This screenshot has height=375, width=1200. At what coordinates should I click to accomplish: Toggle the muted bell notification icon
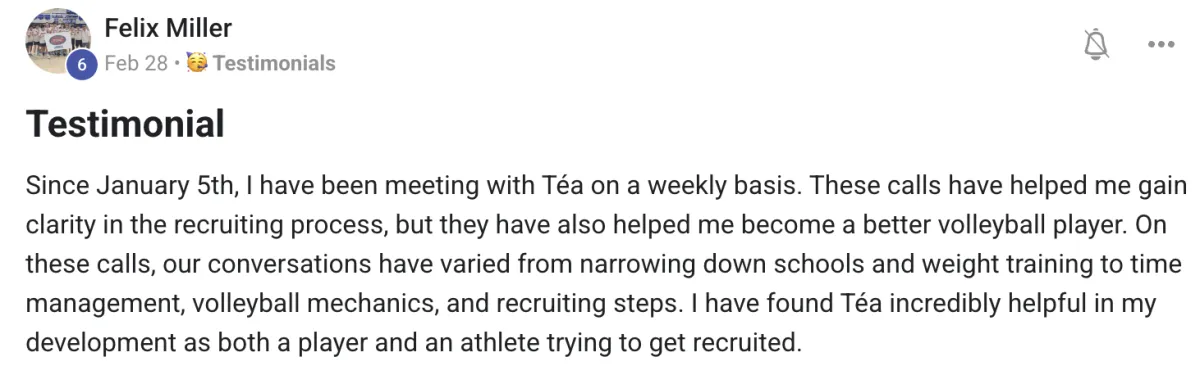tap(1097, 44)
